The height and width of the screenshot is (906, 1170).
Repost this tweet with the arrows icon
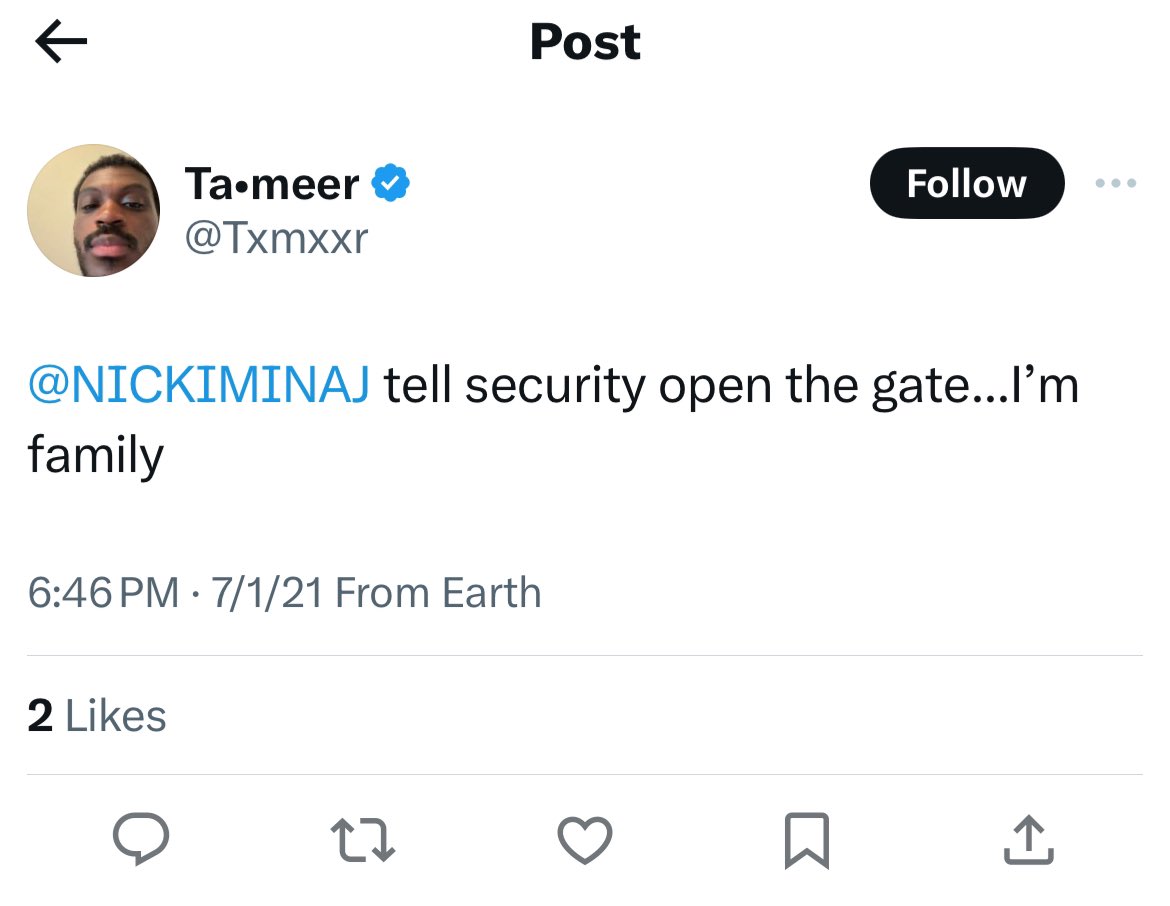point(363,840)
